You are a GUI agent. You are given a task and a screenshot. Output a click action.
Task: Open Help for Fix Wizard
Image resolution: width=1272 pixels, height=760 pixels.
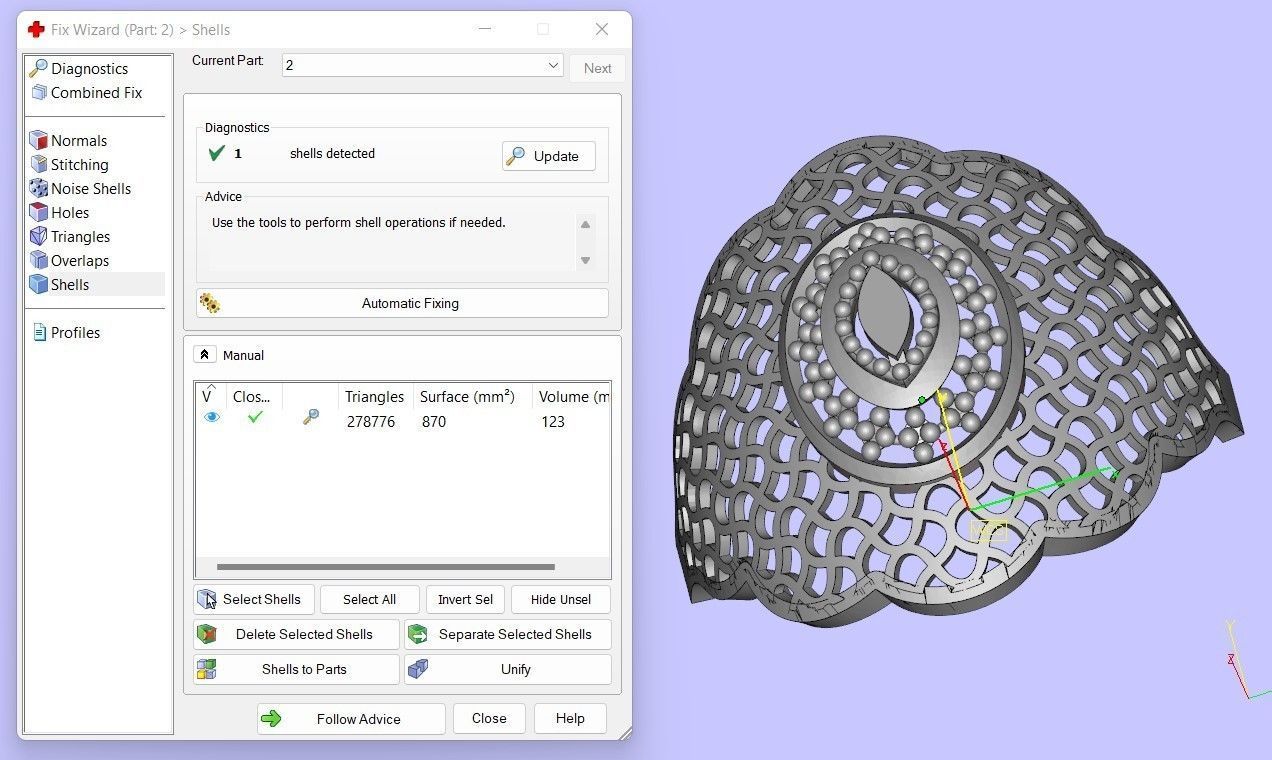point(570,718)
